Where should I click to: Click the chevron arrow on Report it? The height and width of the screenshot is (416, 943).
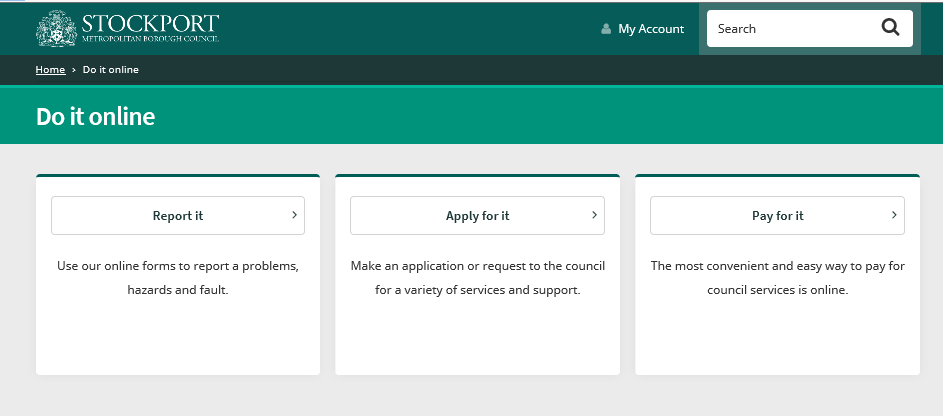click(294, 215)
